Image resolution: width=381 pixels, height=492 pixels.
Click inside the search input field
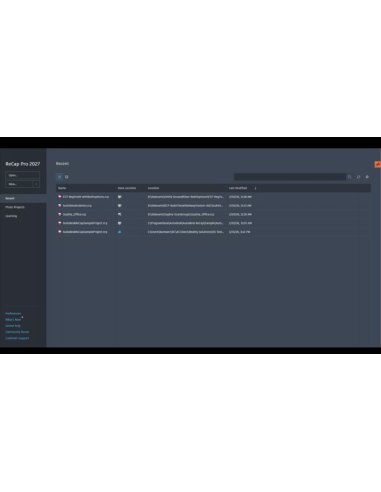click(290, 177)
